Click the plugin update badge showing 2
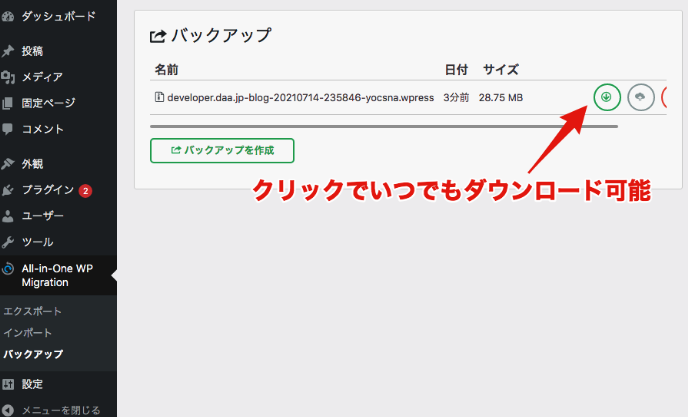Image resolution: width=688 pixels, height=417 pixels. point(86,191)
